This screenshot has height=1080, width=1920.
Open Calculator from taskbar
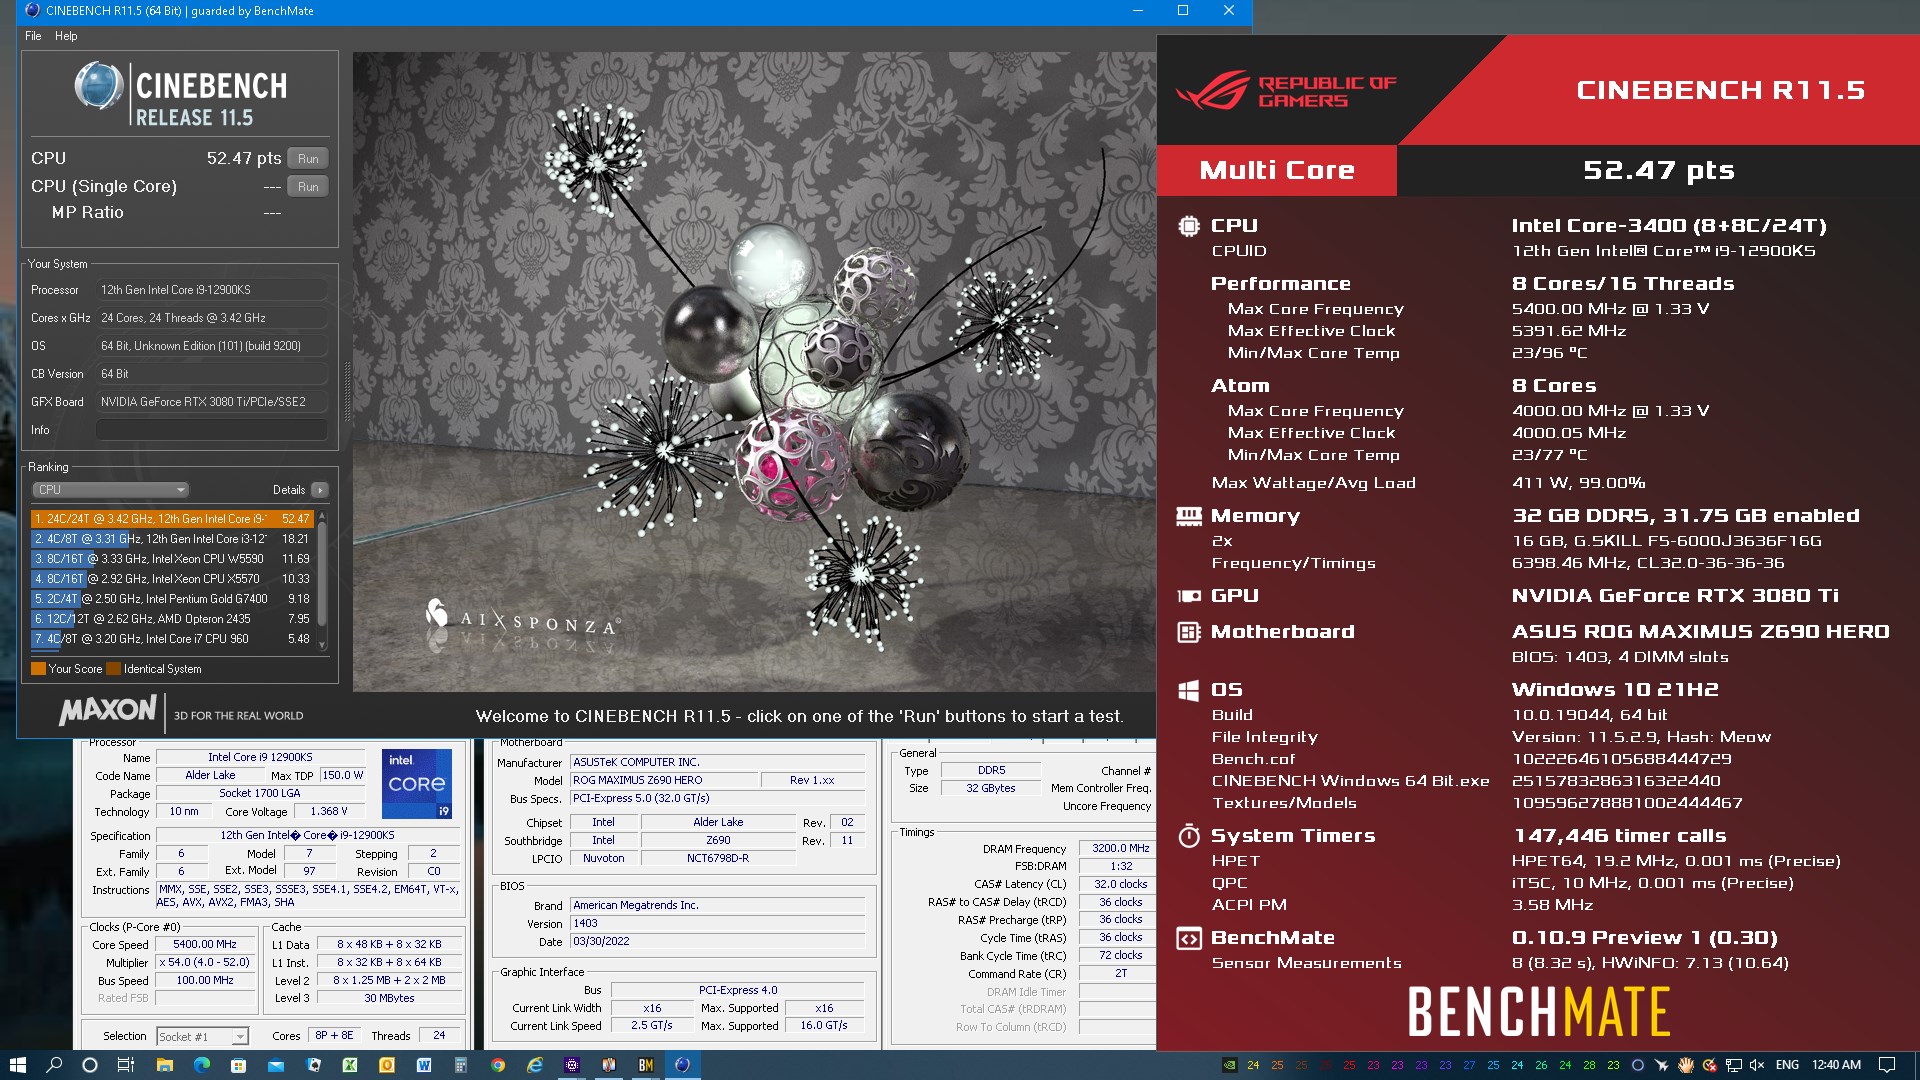tap(461, 1065)
